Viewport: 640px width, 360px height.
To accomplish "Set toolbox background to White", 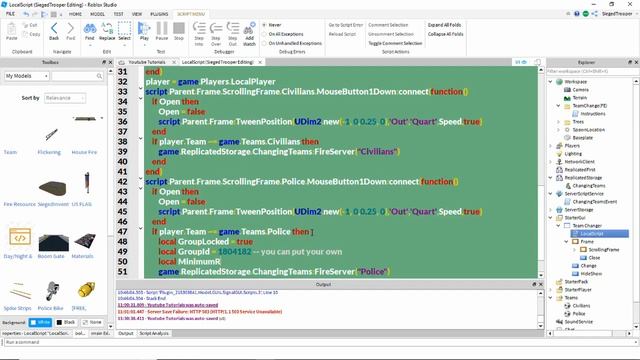I will coord(40,322).
